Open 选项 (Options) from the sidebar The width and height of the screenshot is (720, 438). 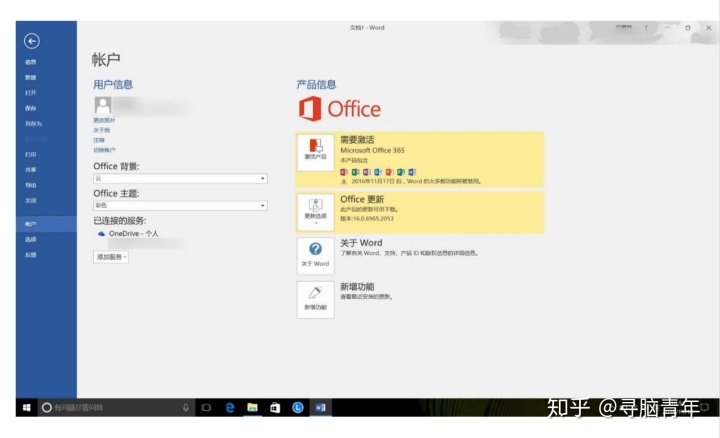(31, 240)
